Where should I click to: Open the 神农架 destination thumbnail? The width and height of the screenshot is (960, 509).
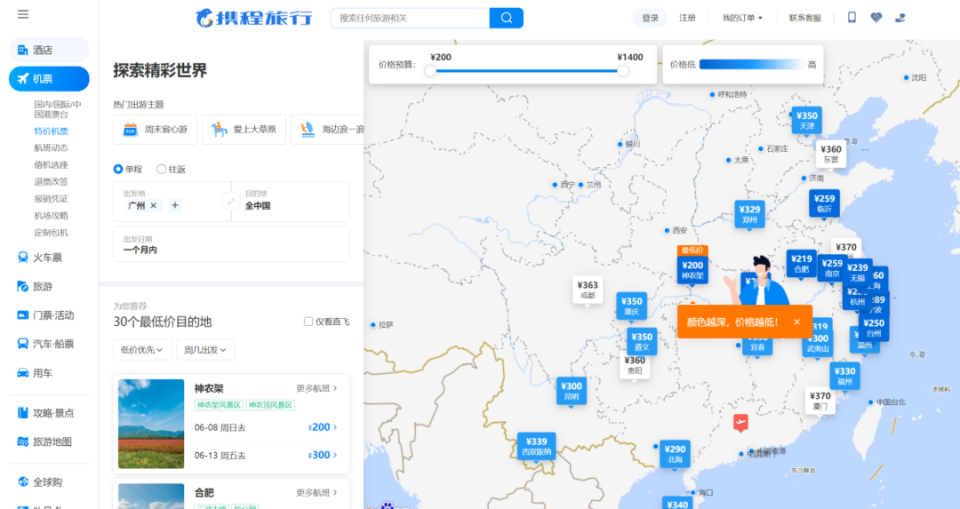[x=151, y=424]
